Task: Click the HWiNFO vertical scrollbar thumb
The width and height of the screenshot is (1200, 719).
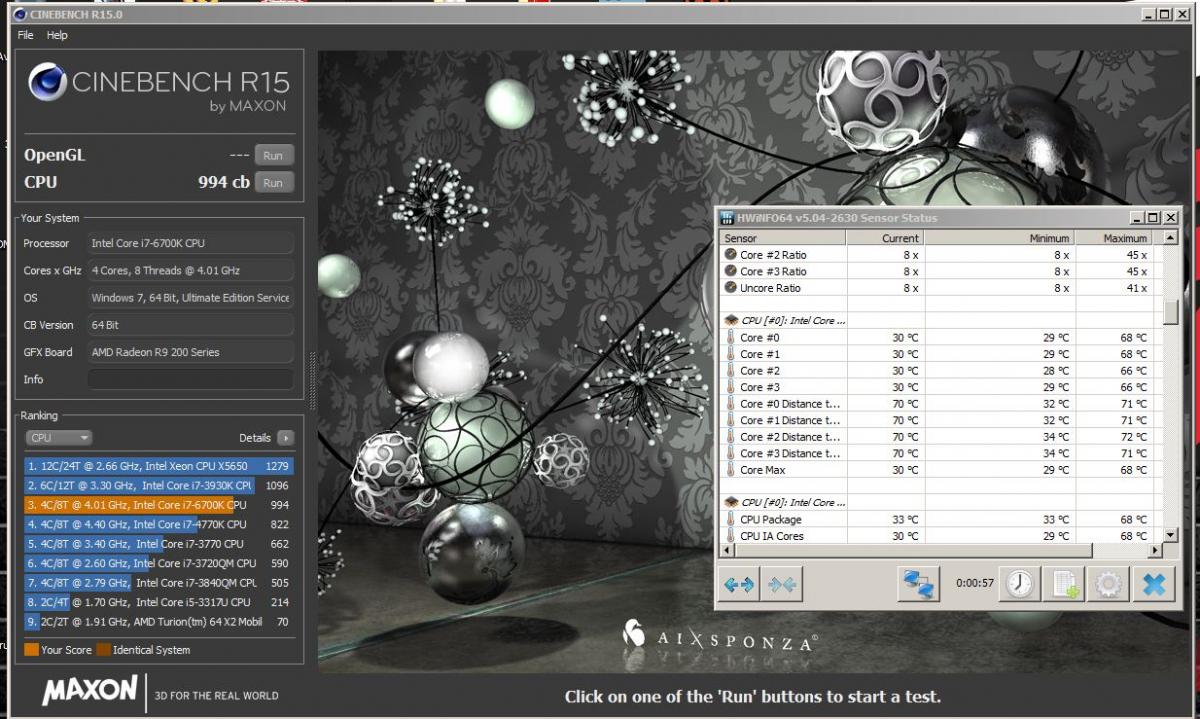Action: click(1170, 312)
